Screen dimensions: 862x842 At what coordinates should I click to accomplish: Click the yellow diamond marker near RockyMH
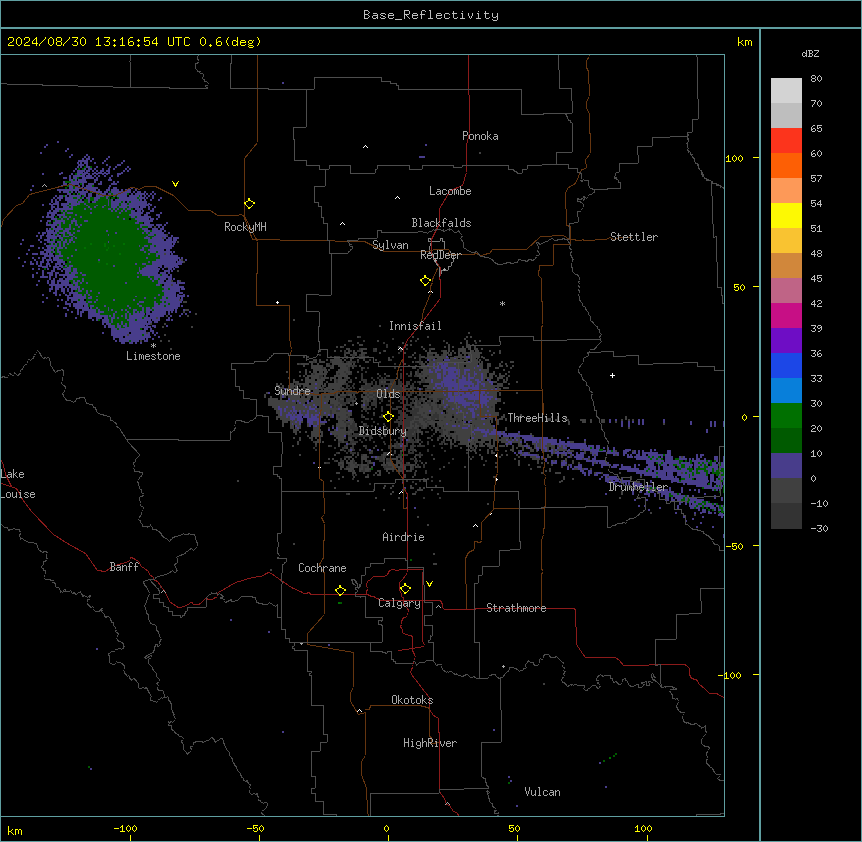250,204
